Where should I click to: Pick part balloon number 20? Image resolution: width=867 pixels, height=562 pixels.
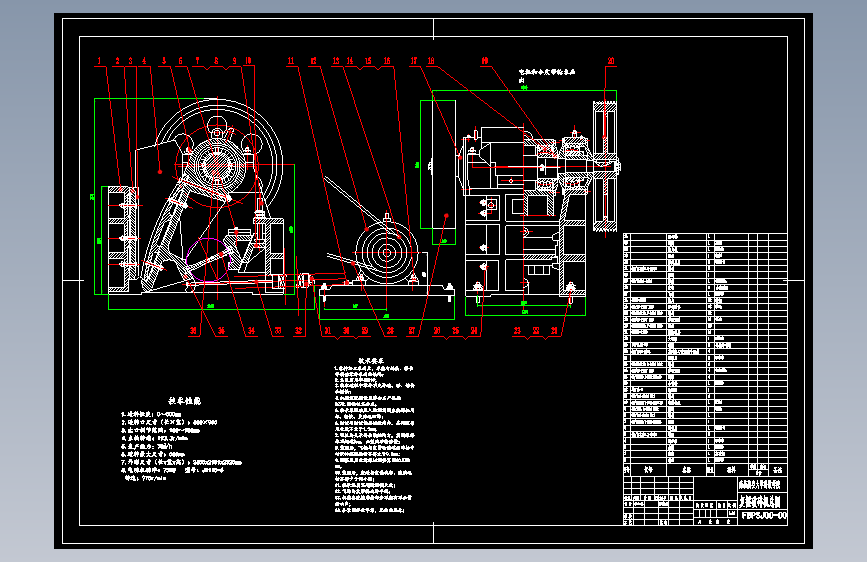click(x=611, y=61)
